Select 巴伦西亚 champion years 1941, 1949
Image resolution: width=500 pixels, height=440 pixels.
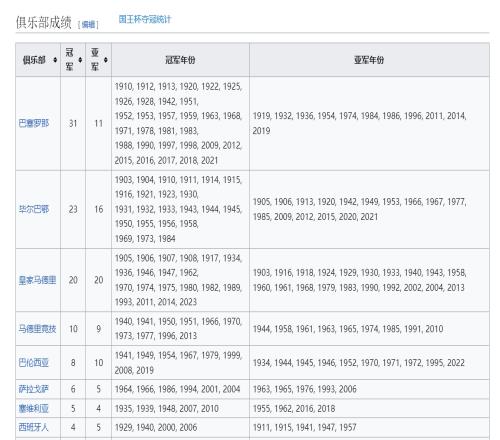pos(178,363)
